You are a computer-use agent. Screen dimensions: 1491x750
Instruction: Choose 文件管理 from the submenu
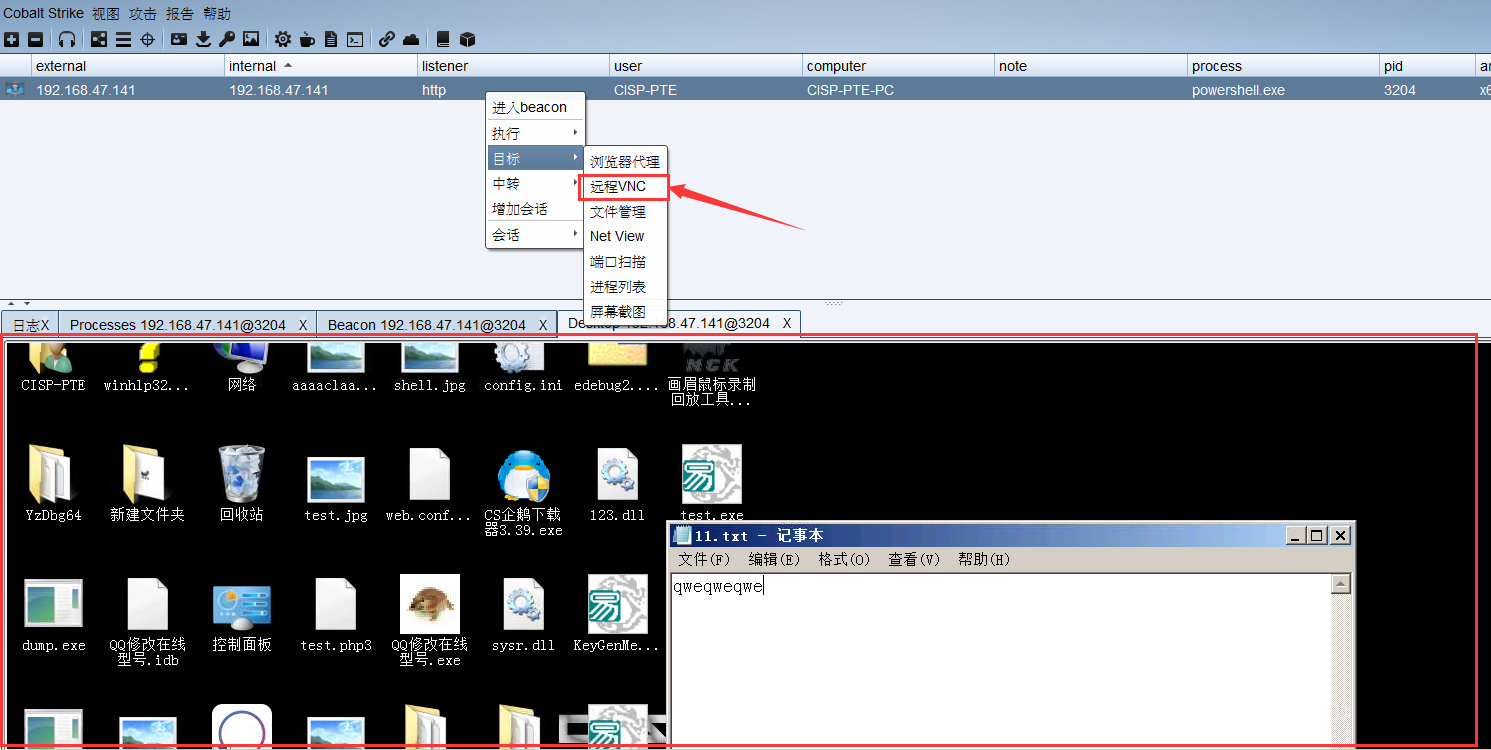coord(625,212)
